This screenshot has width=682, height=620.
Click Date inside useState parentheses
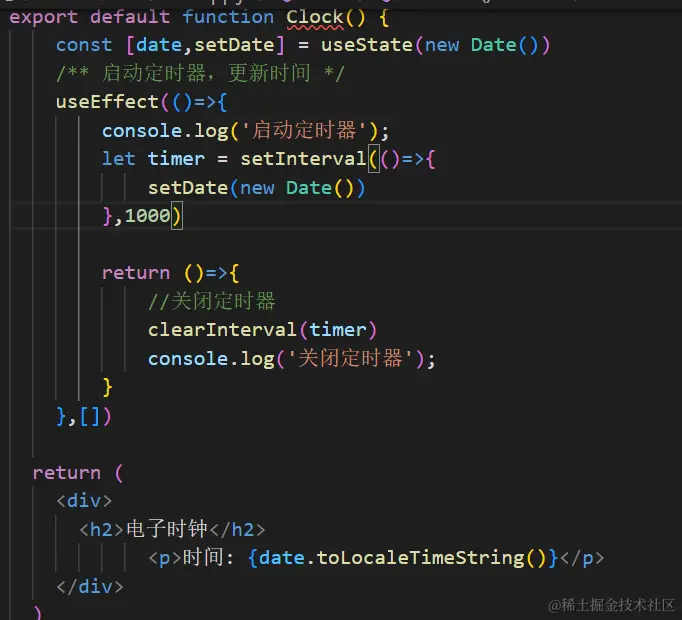493,45
